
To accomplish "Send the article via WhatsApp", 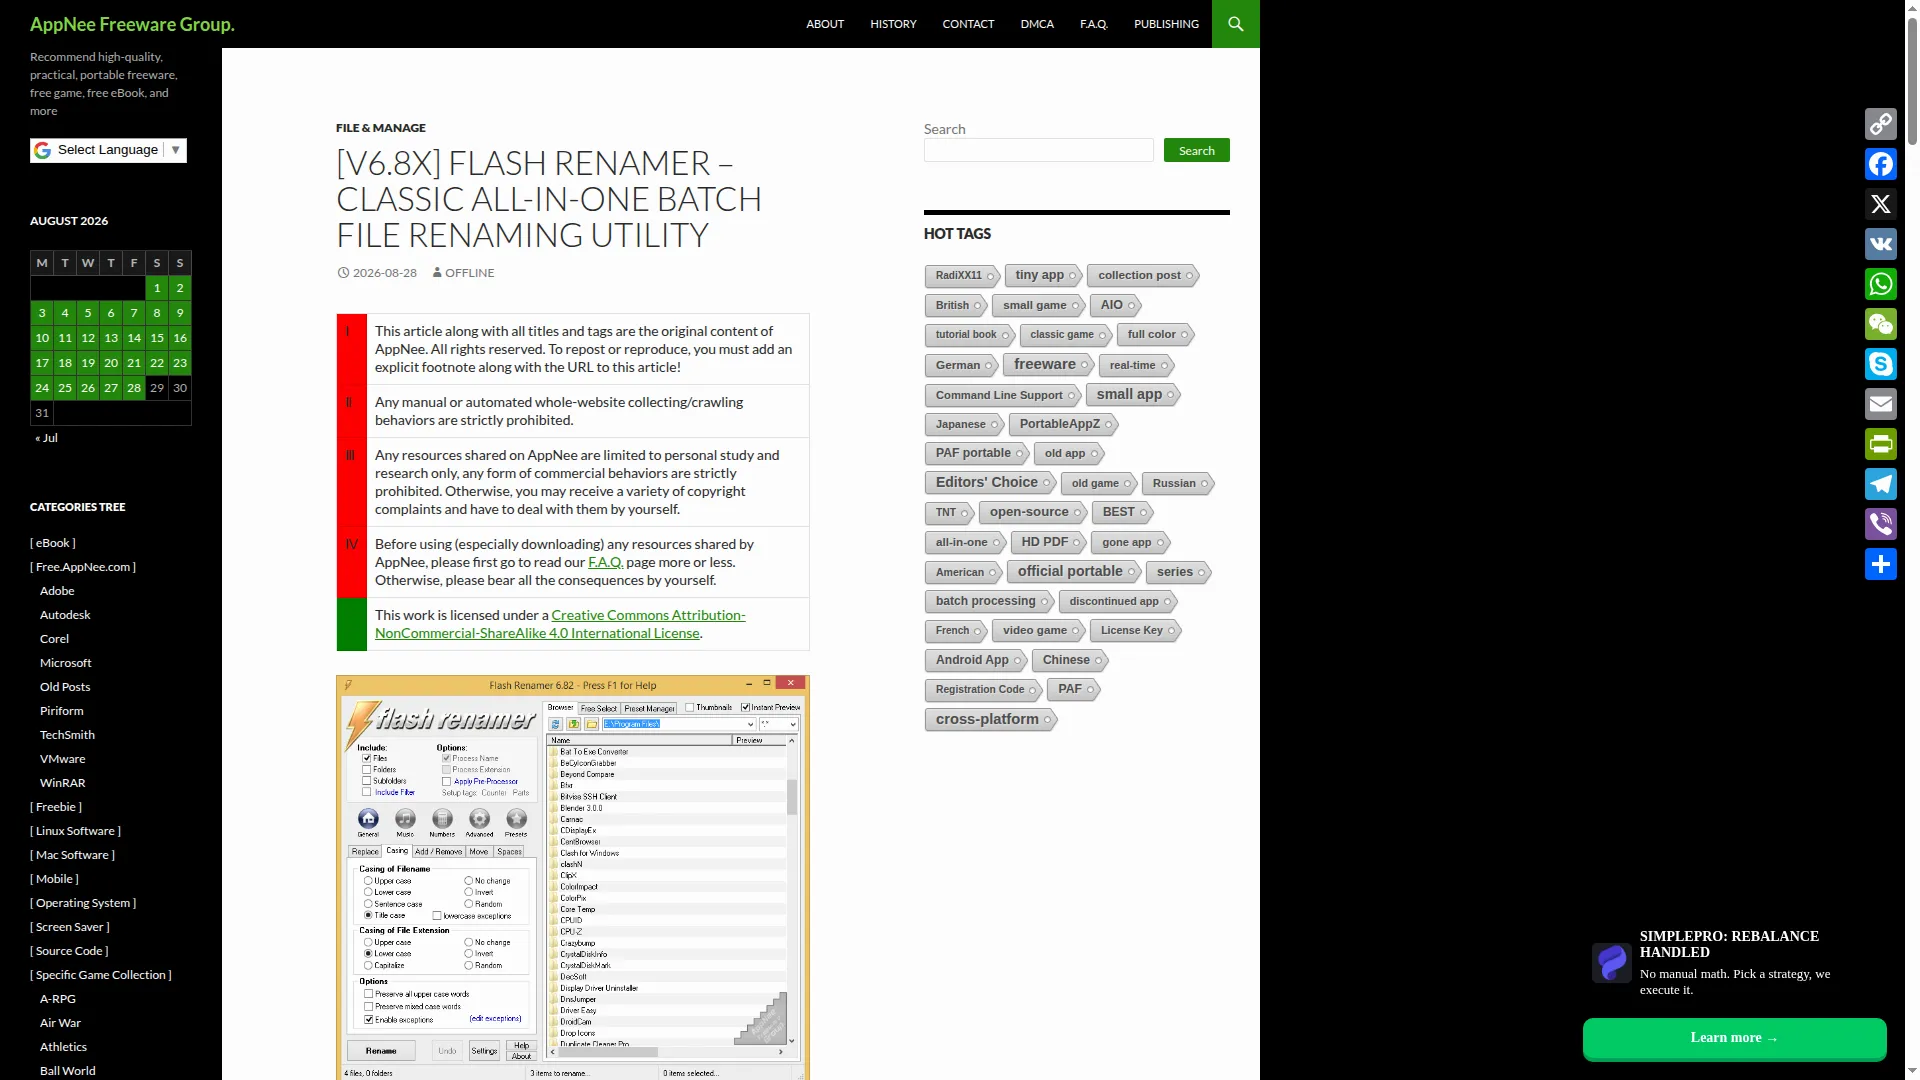I will pyautogui.click(x=1881, y=284).
